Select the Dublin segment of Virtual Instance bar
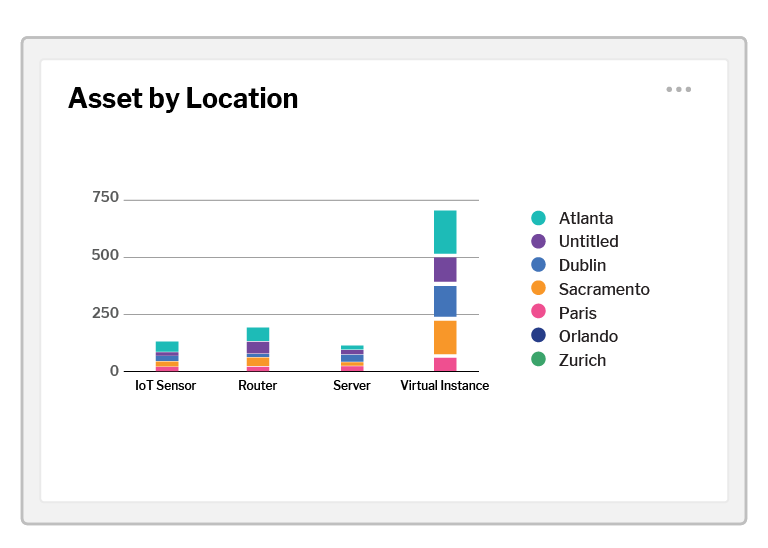This screenshot has width=768, height=548. click(445, 301)
